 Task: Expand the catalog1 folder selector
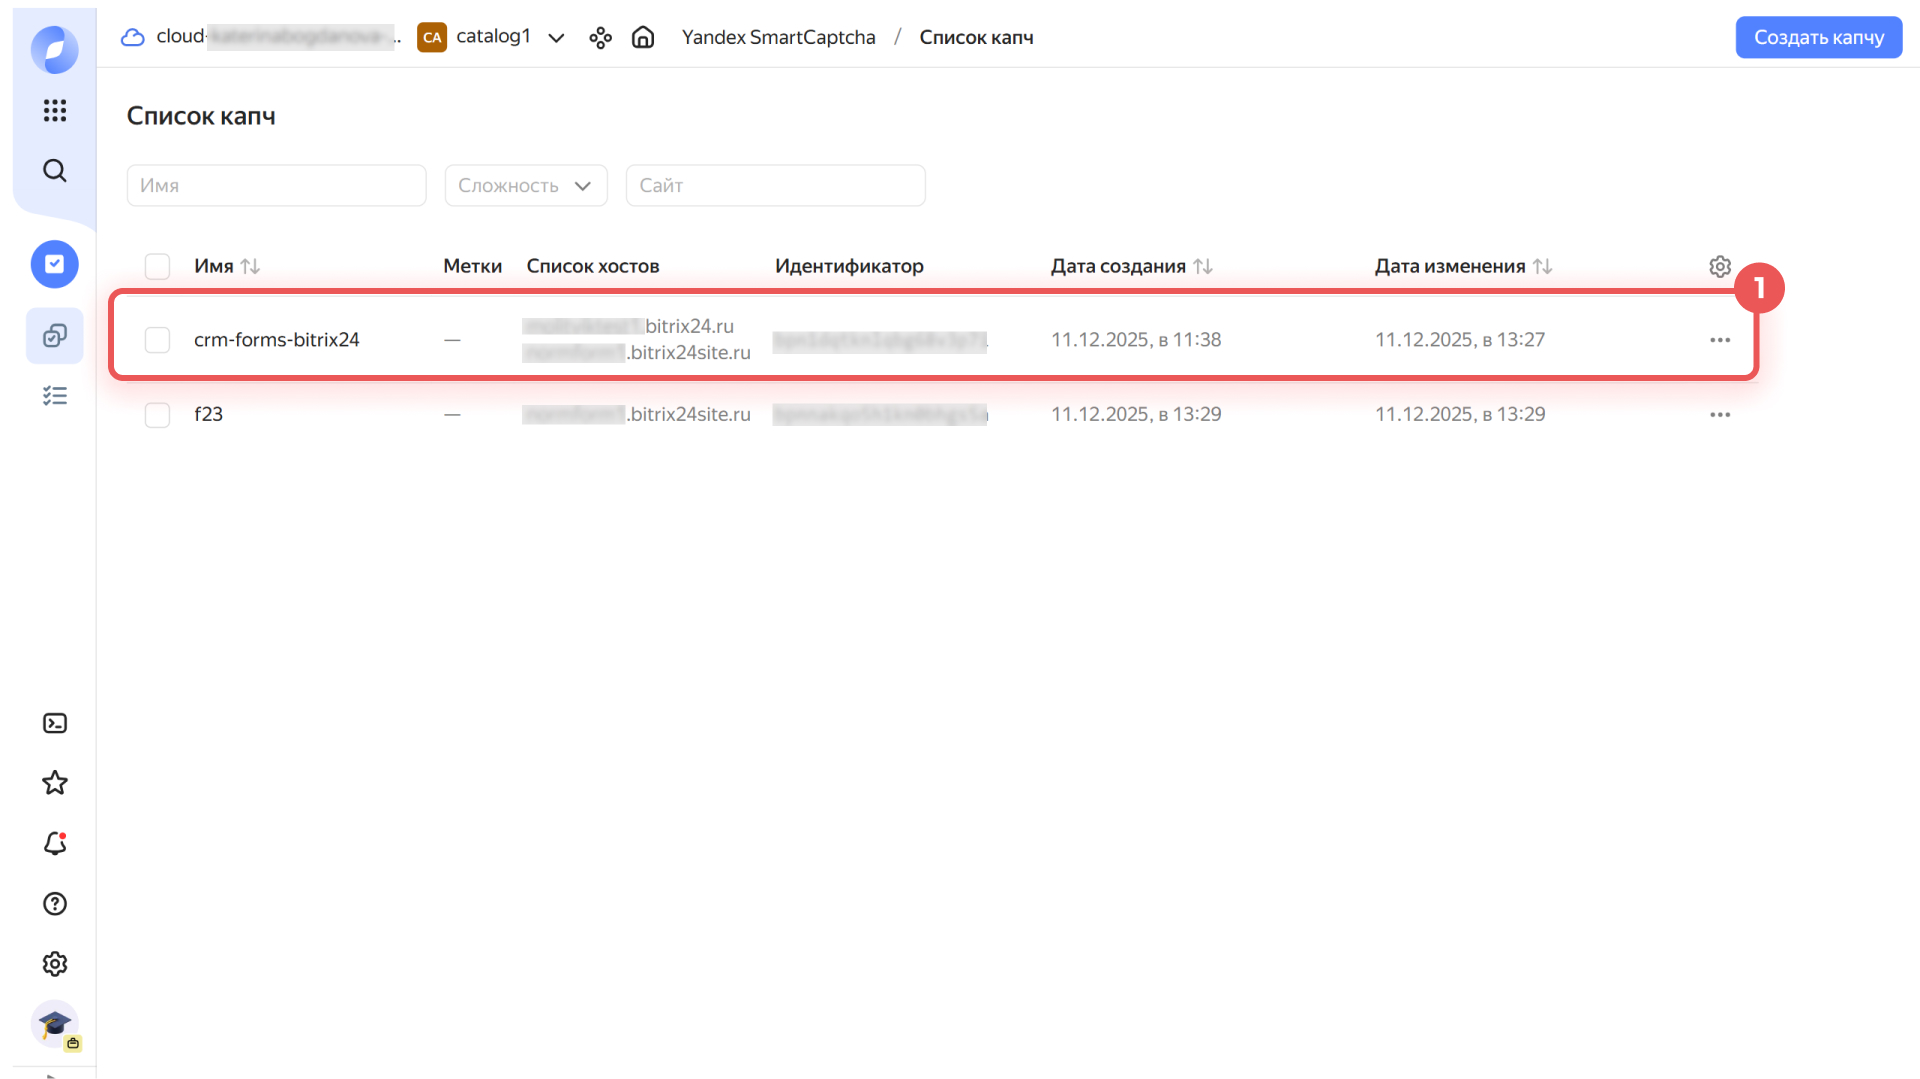(x=556, y=38)
